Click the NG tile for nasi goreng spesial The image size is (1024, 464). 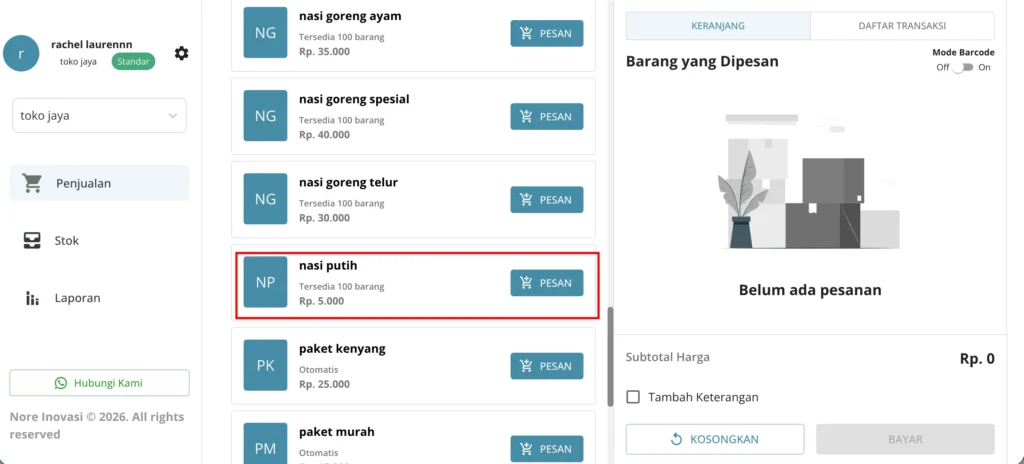tap(265, 116)
